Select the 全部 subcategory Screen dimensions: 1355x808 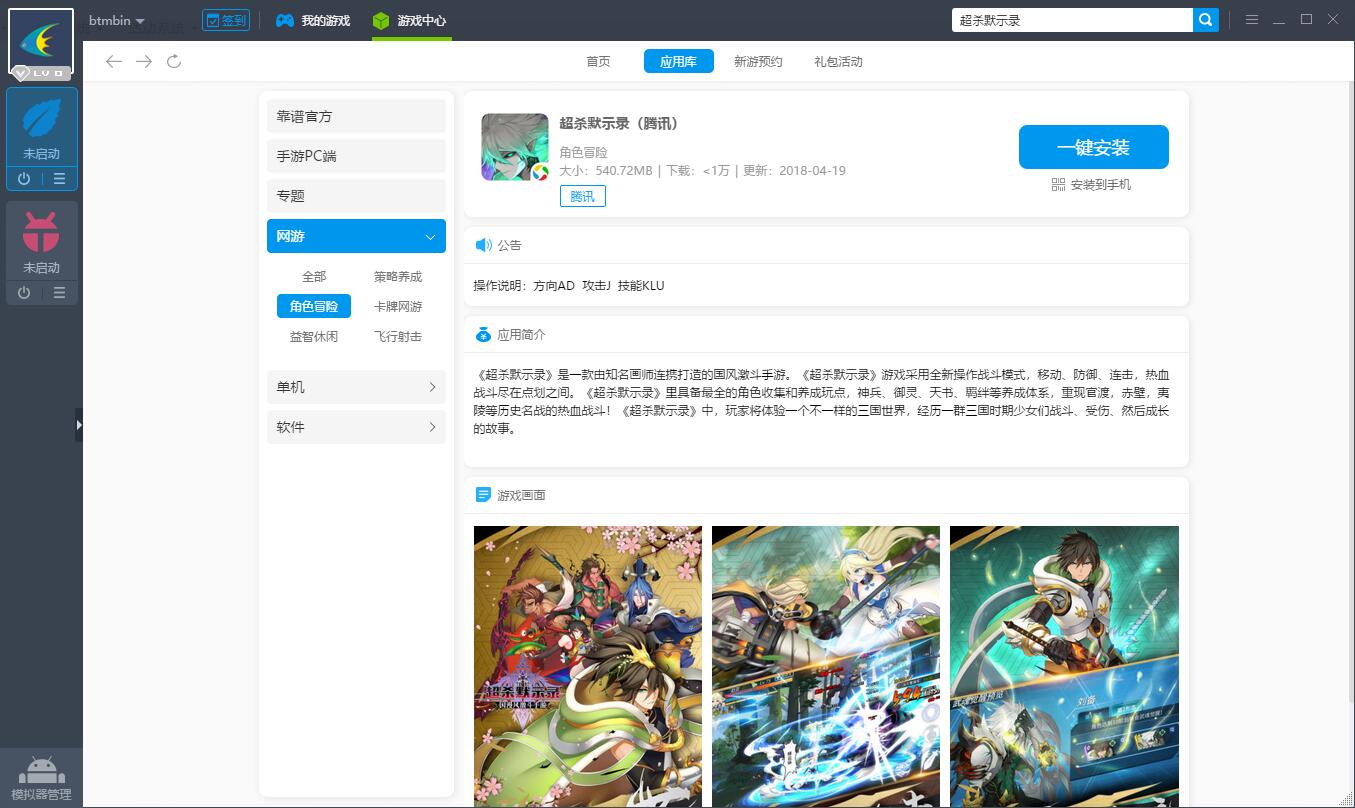(314, 277)
